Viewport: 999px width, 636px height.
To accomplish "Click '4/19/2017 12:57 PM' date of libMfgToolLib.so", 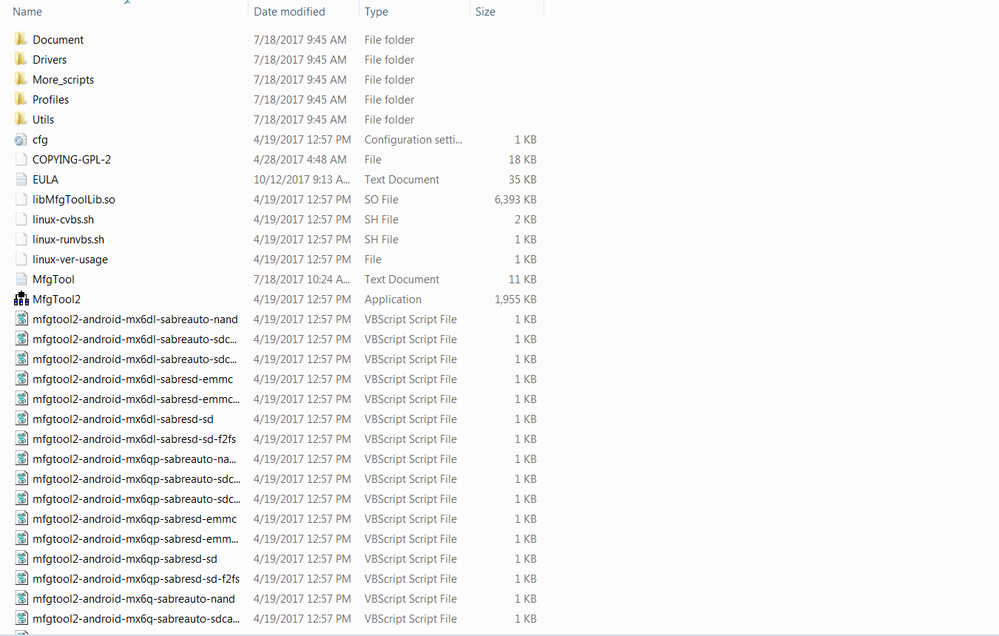I will 302,199.
